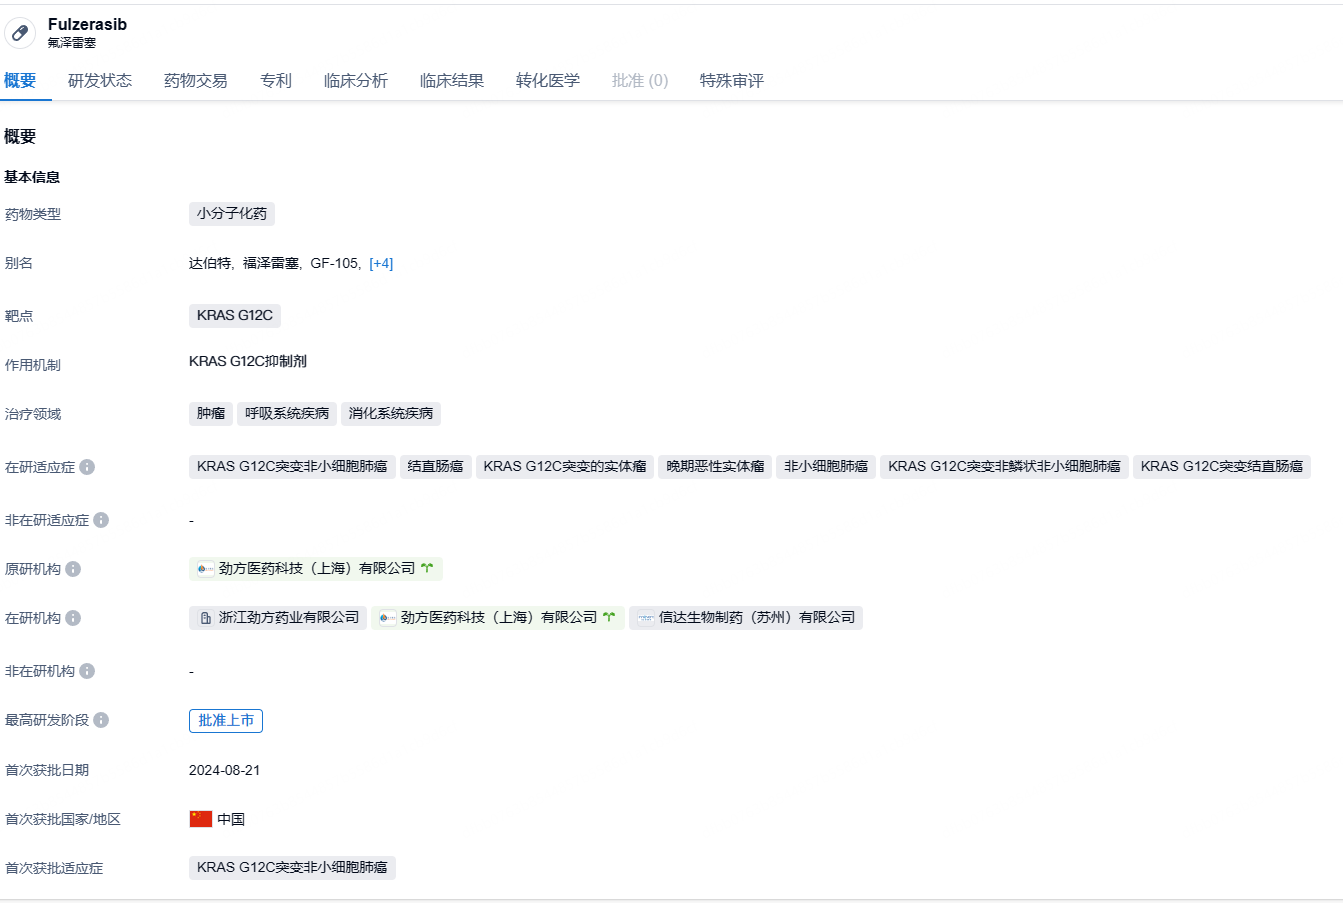Click the first approval date 2024-08-21

pyautogui.click(x=225, y=770)
